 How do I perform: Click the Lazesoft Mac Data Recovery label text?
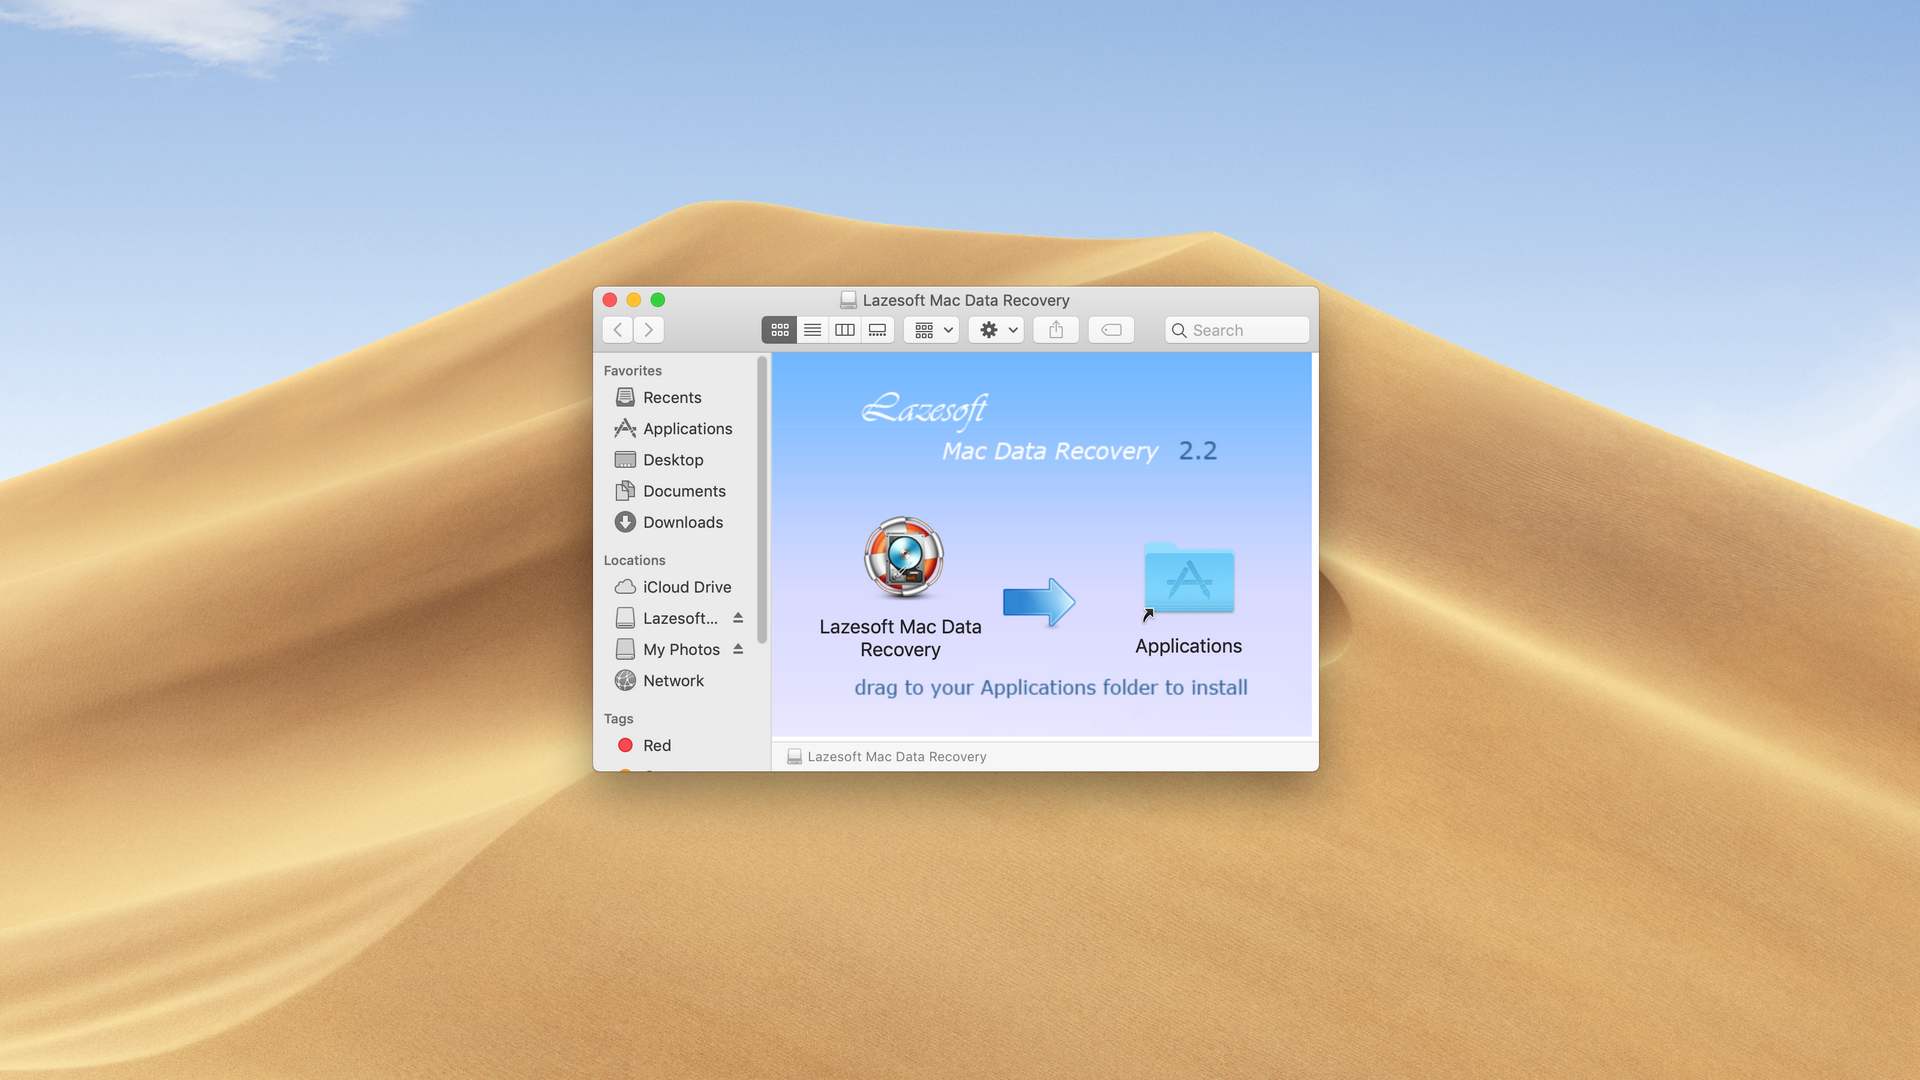(900, 638)
